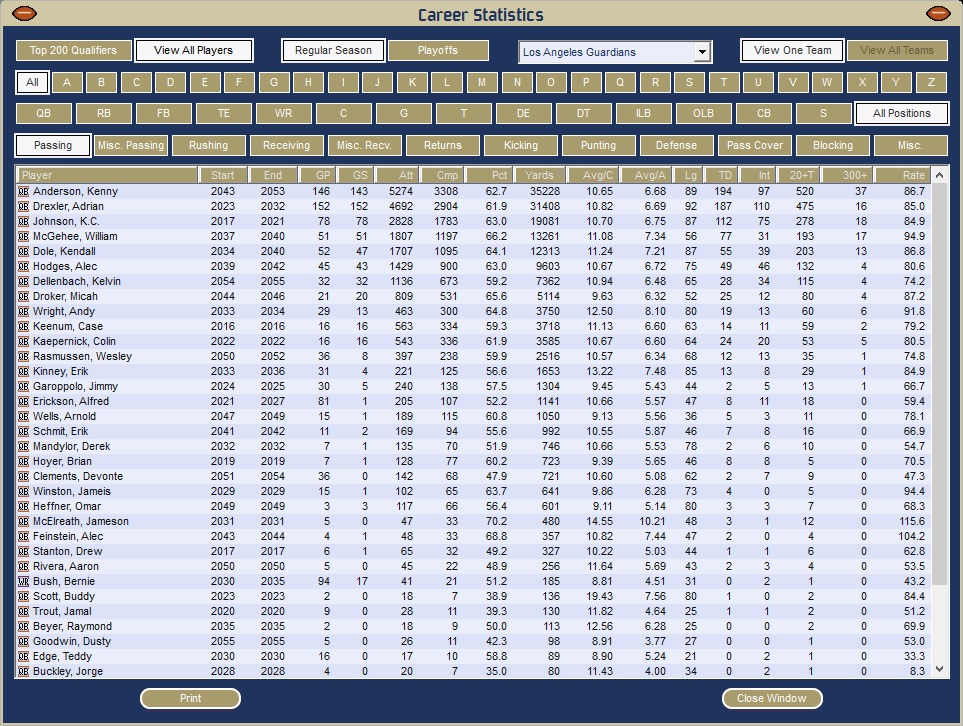The width and height of the screenshot is (963, 726).
Task: Click the position icon beside Jameis Winston
Action: [x=24, y=491]
